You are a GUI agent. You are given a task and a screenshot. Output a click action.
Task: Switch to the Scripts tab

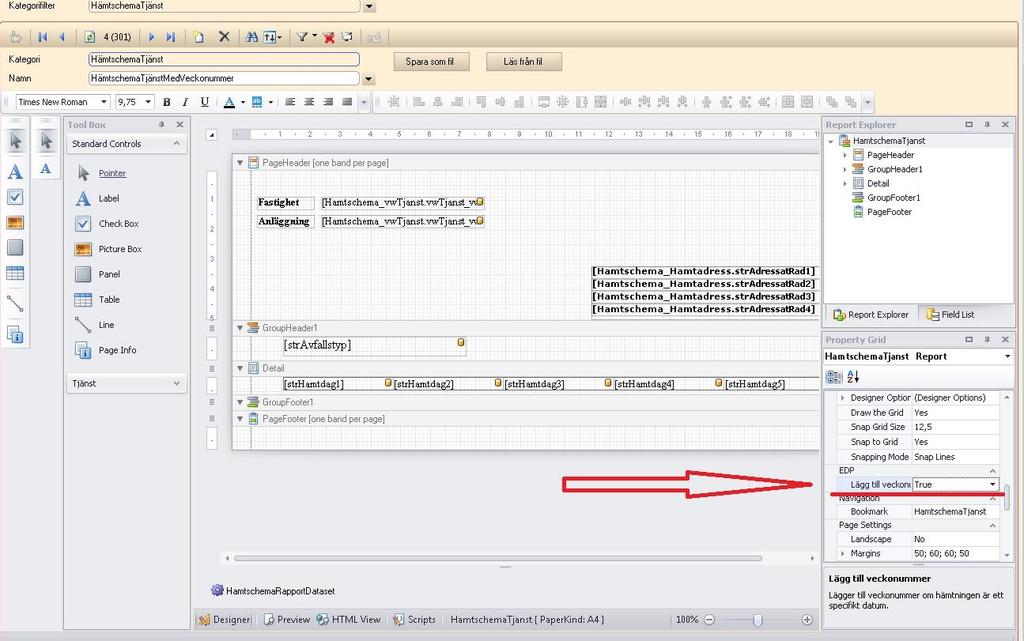point(414,619)
